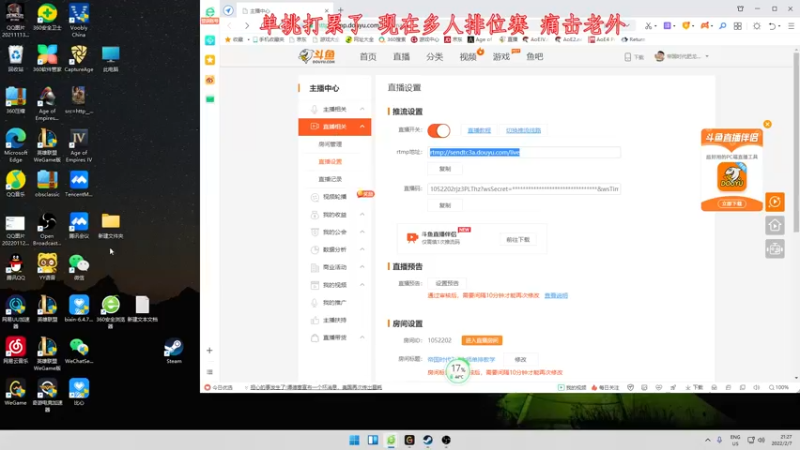
Task: Open the 分类 categories tab
Action: point(434,57)
